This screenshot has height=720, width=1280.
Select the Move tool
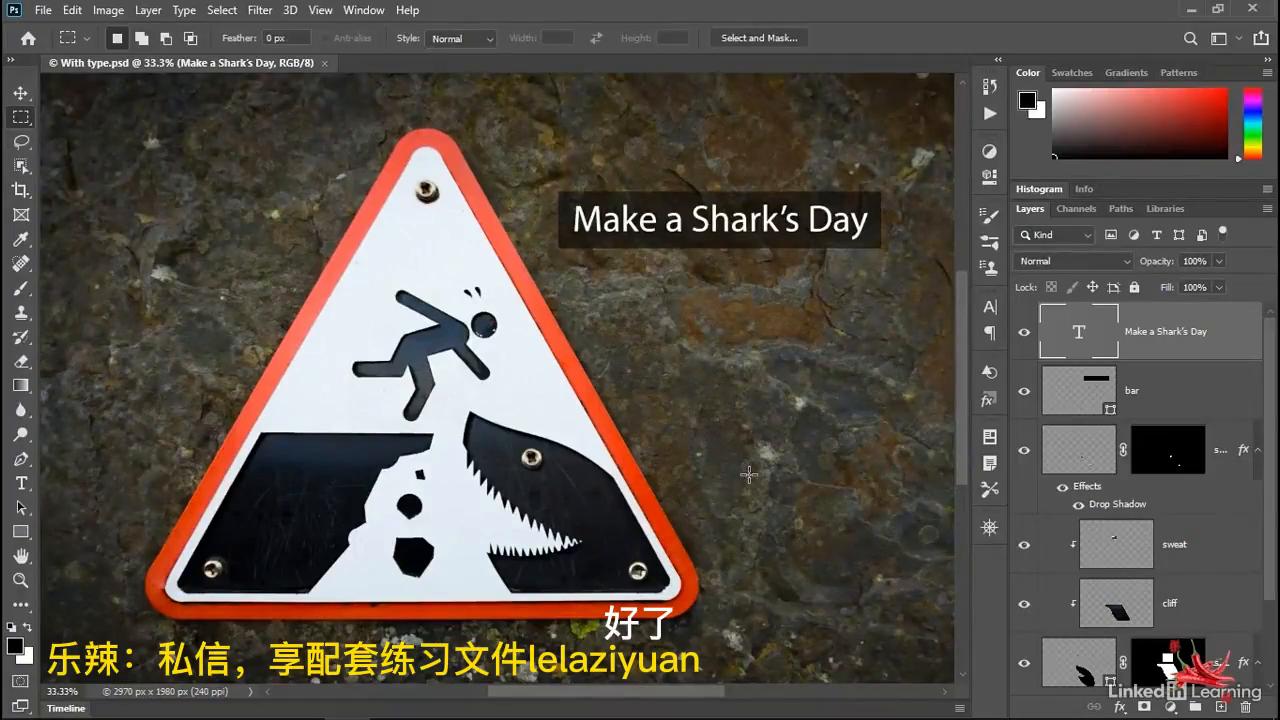coord(21,92)
